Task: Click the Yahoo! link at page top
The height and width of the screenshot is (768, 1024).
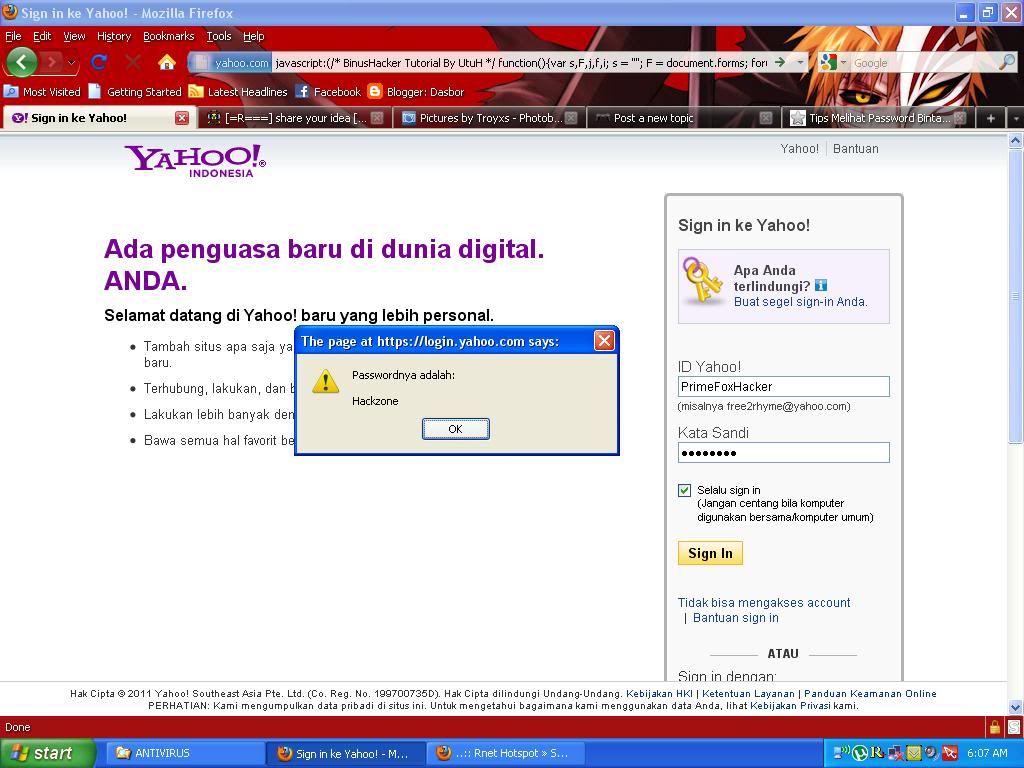Action: point(799,149)
